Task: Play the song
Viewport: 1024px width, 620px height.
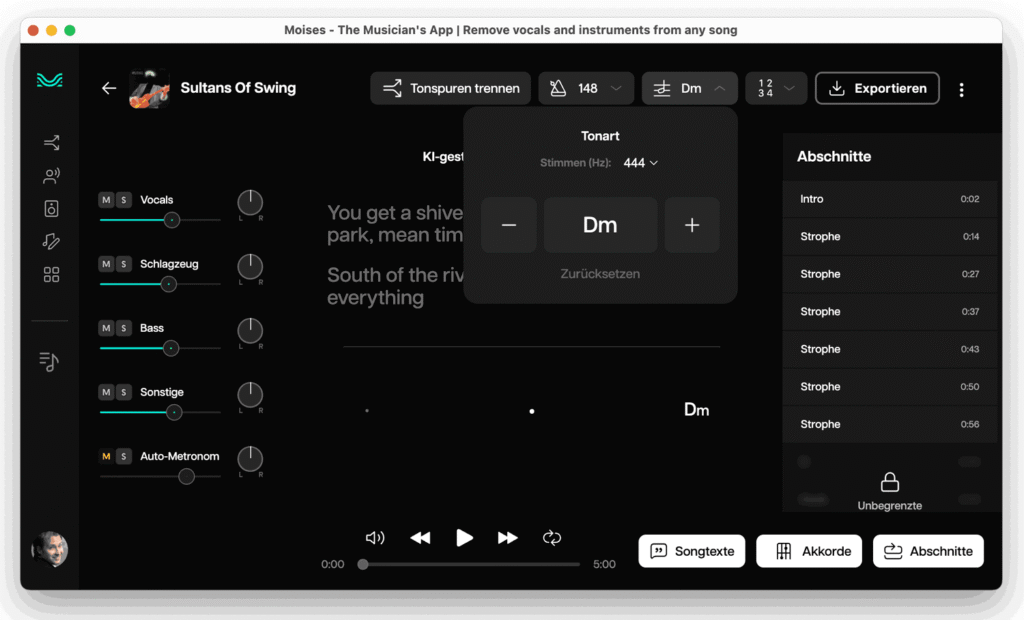Action: pyautogui.click(x=464, y=538)
